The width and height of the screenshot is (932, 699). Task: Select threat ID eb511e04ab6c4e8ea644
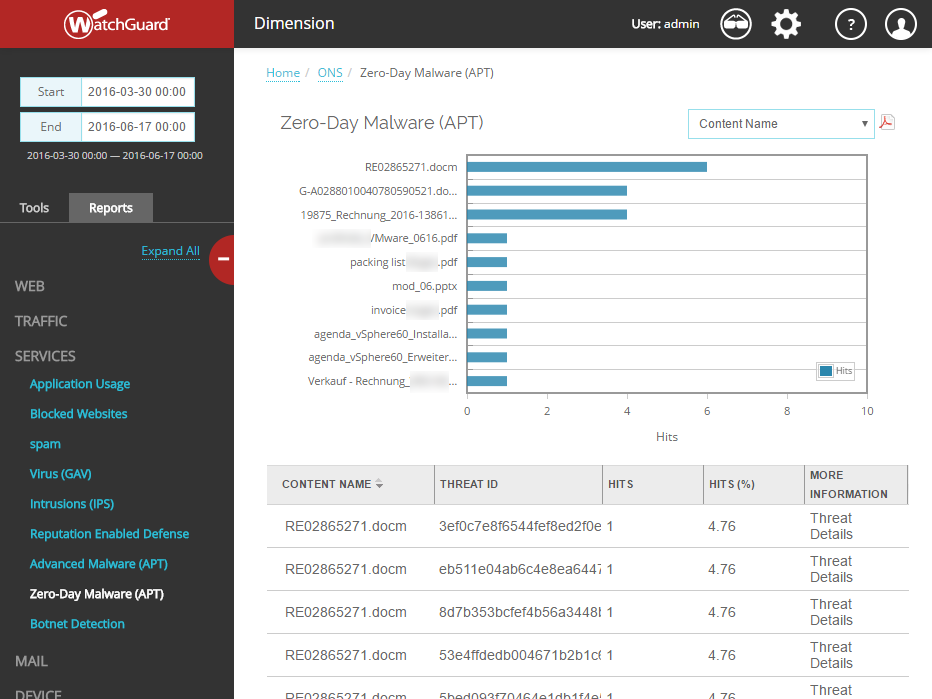[520, 569]
